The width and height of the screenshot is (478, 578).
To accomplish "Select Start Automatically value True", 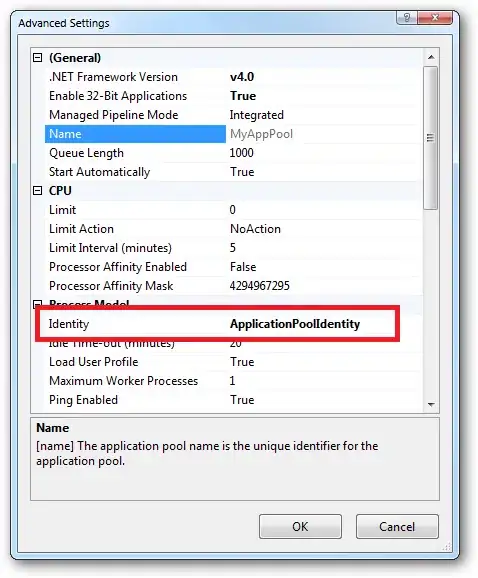I will coord(242,172).
